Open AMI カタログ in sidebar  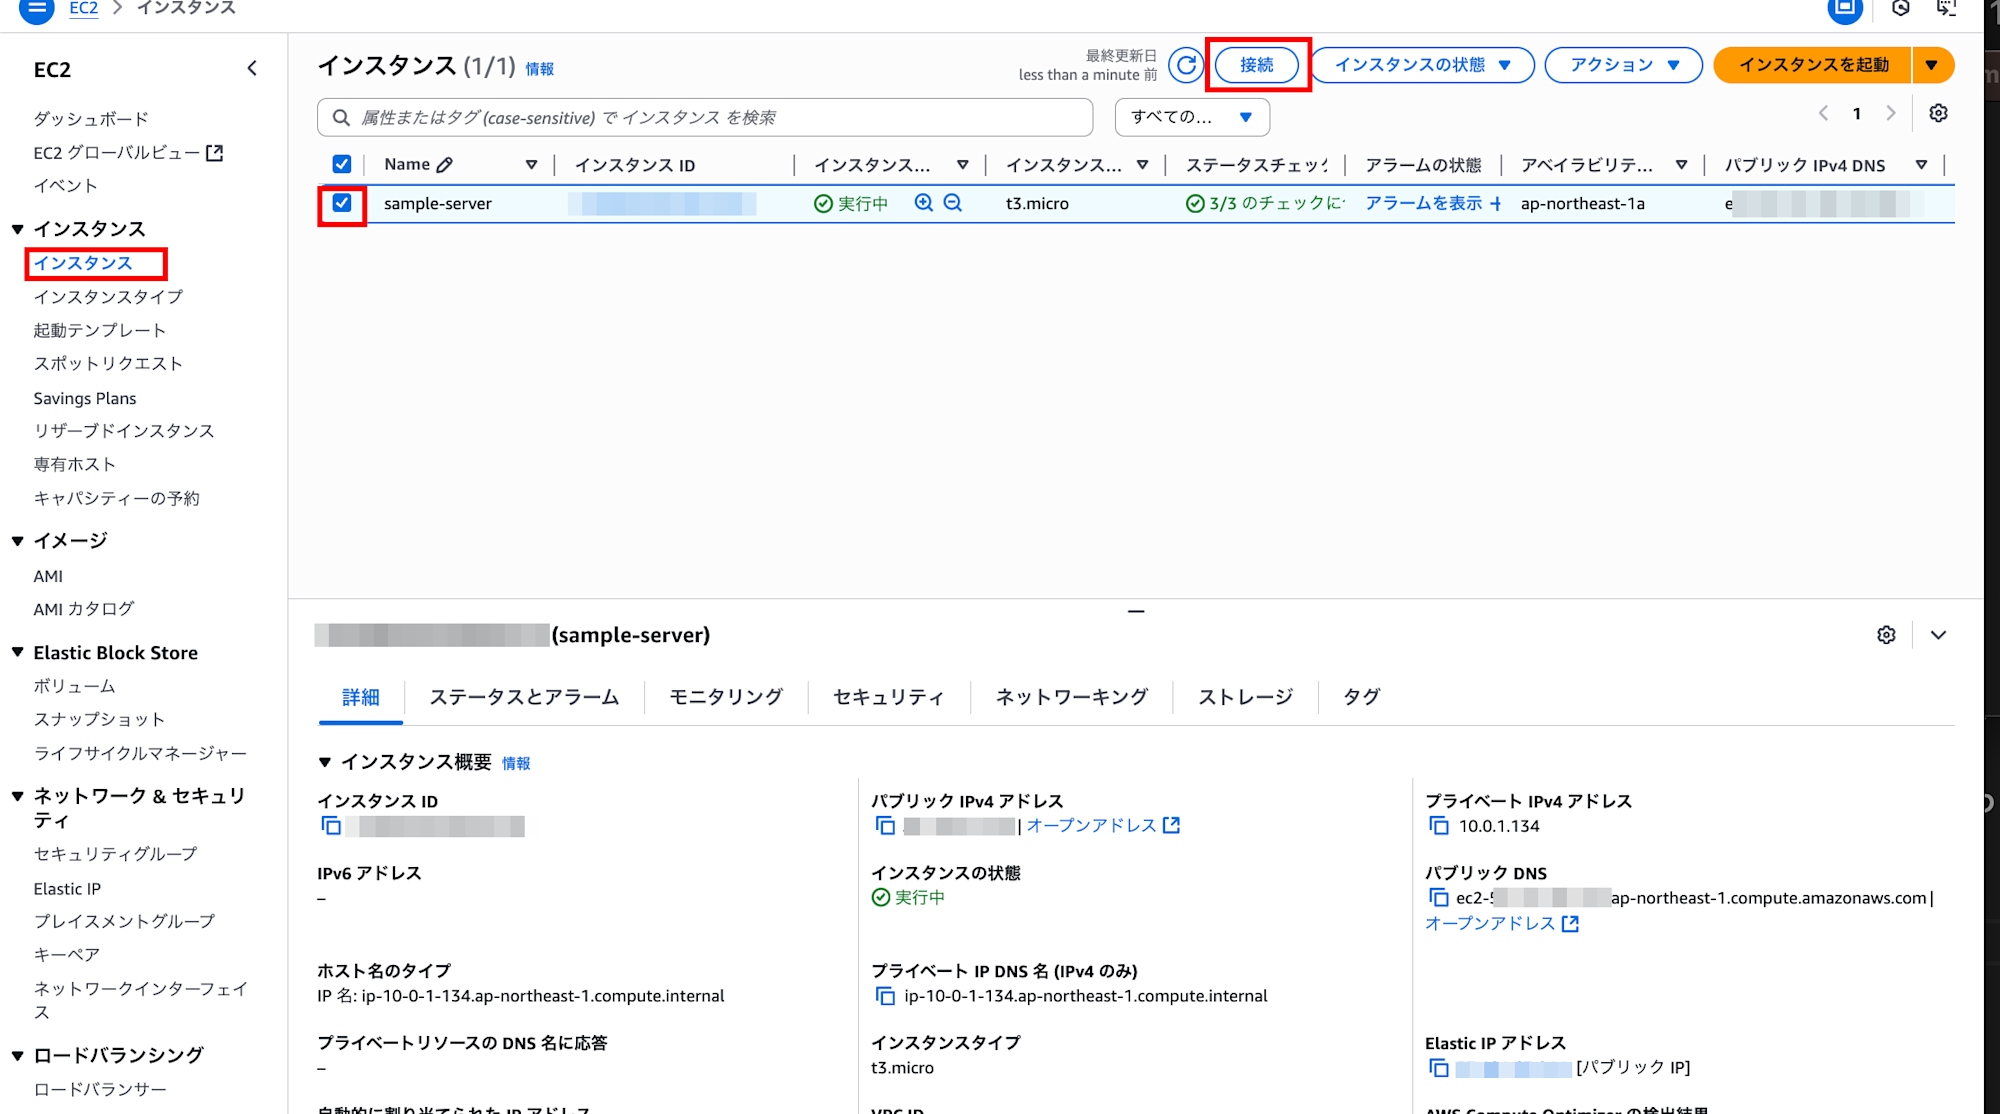point(83,609)
